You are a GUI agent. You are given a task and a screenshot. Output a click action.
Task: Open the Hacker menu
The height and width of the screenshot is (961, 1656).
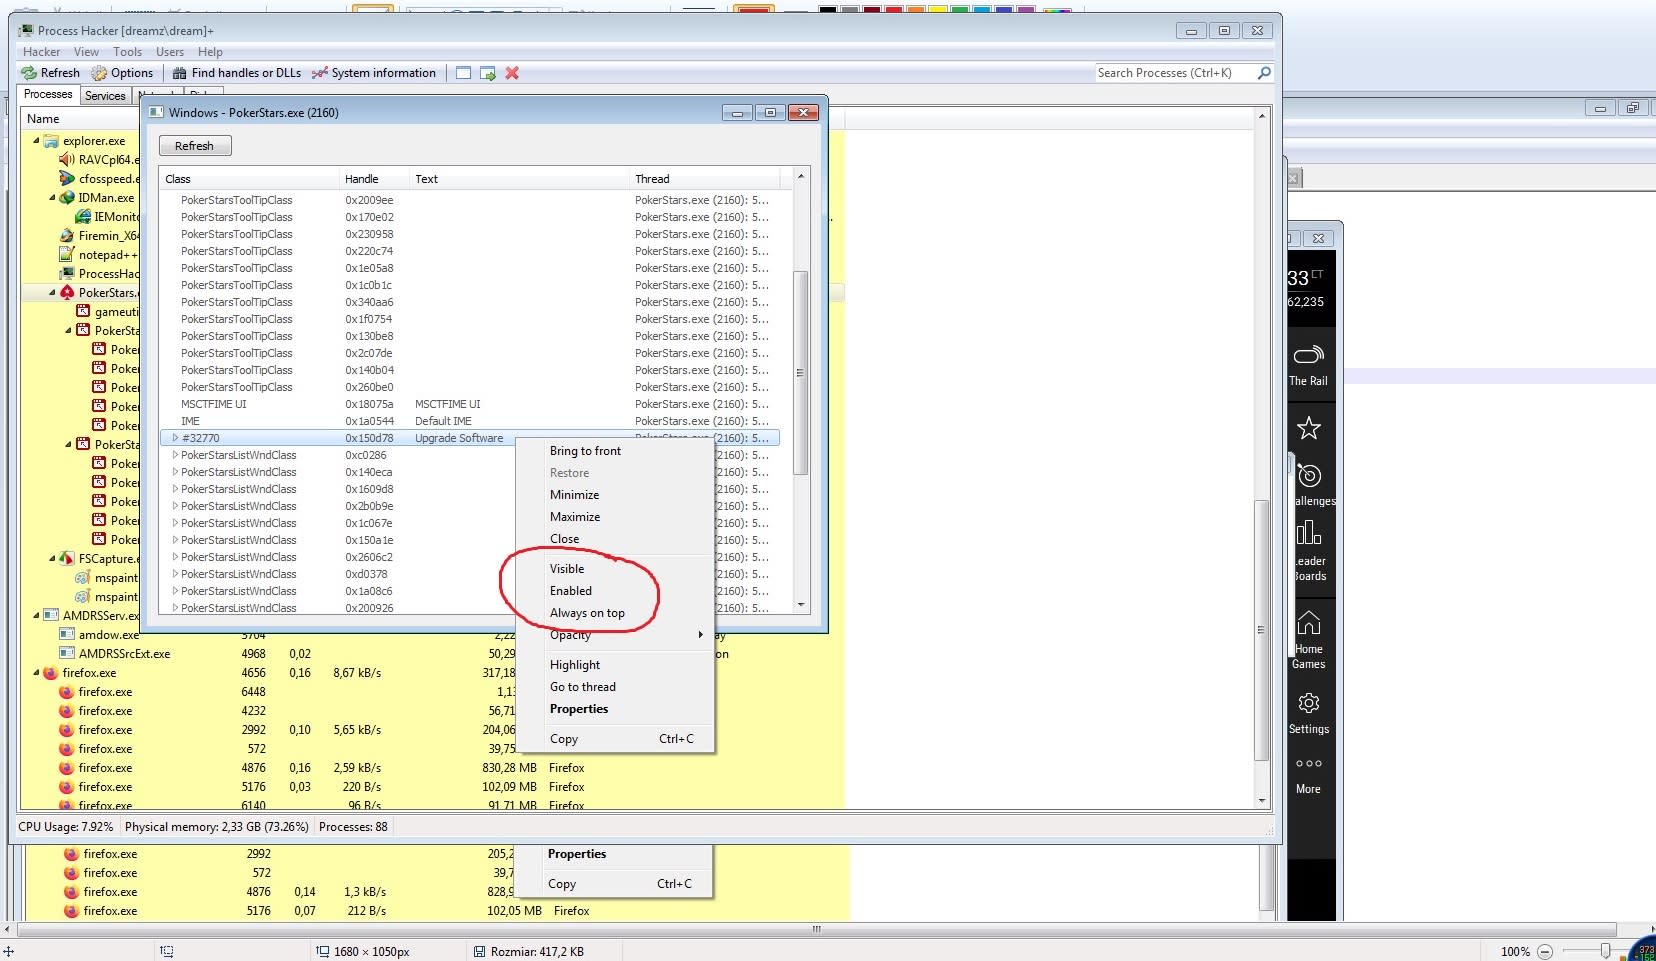point(42,52)
